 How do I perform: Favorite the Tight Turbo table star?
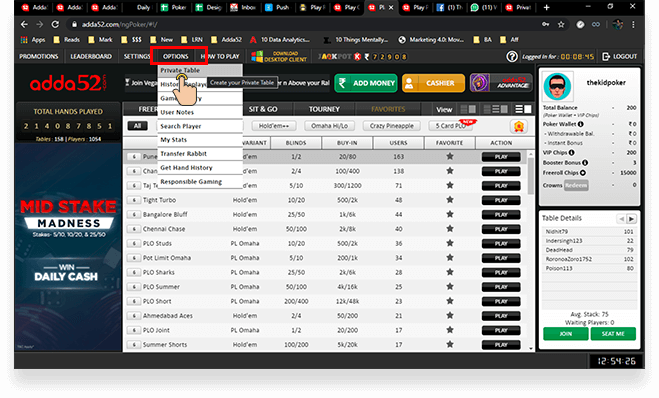450,200
